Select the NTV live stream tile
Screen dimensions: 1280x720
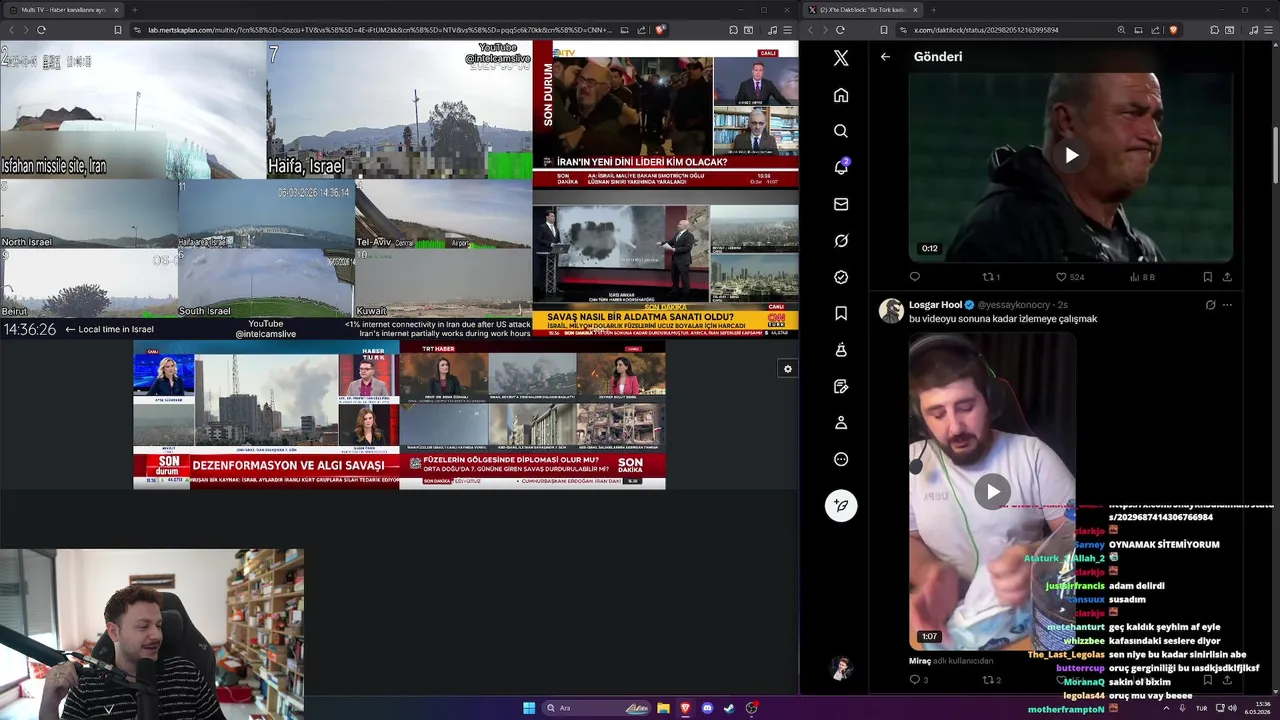pyautogui.click(x=665, y=114)
